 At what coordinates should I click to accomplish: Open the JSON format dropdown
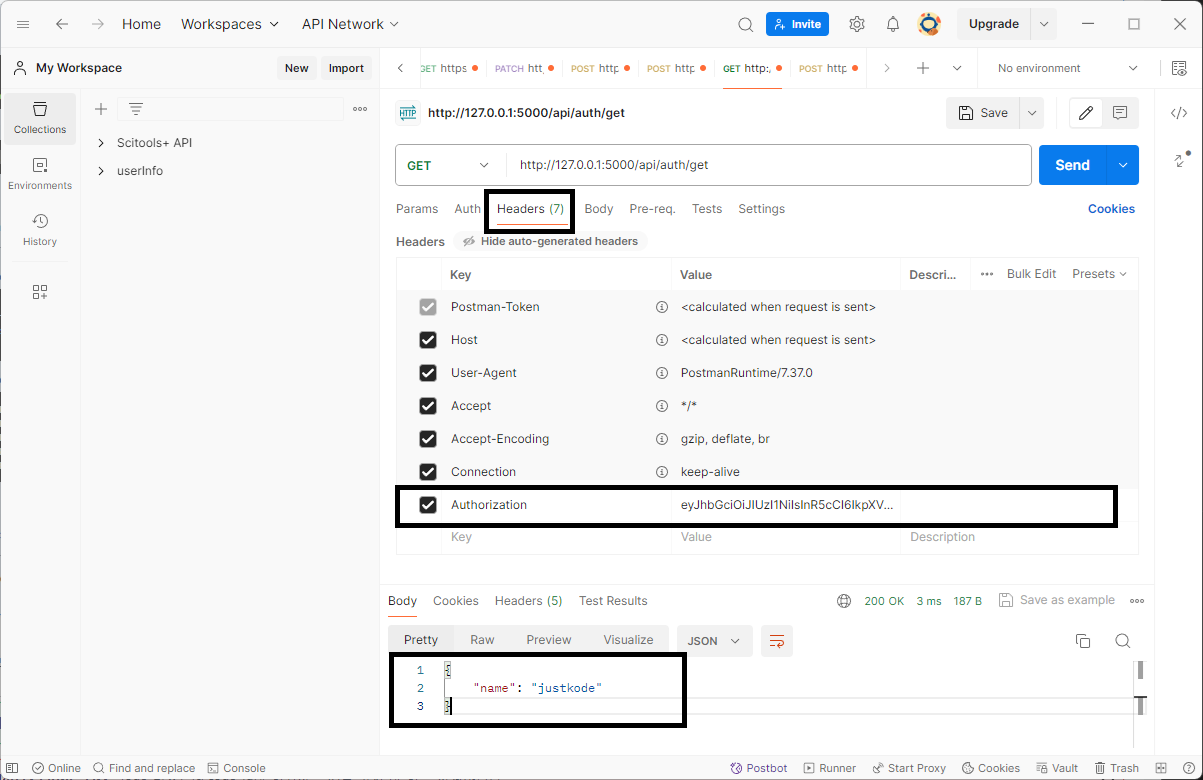[714, 641]
